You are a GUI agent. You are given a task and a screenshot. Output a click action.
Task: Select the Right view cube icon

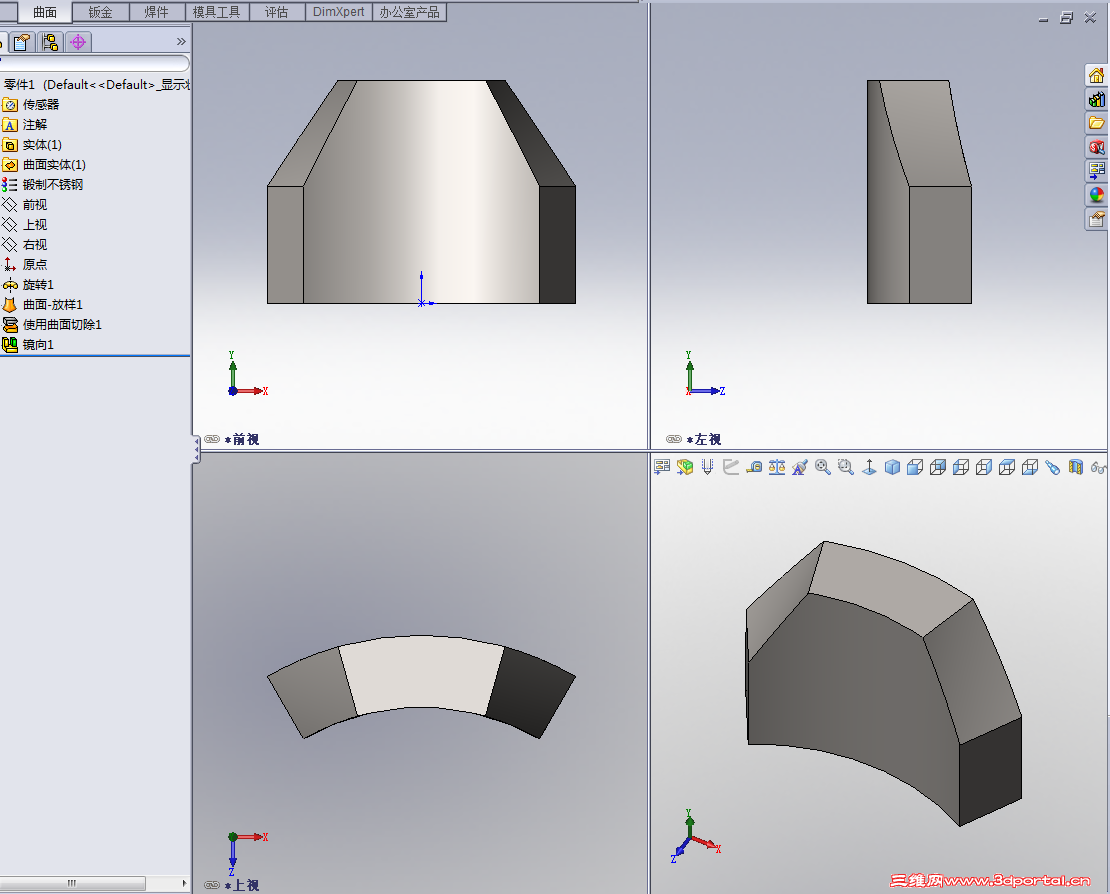[x=984, y=467]
